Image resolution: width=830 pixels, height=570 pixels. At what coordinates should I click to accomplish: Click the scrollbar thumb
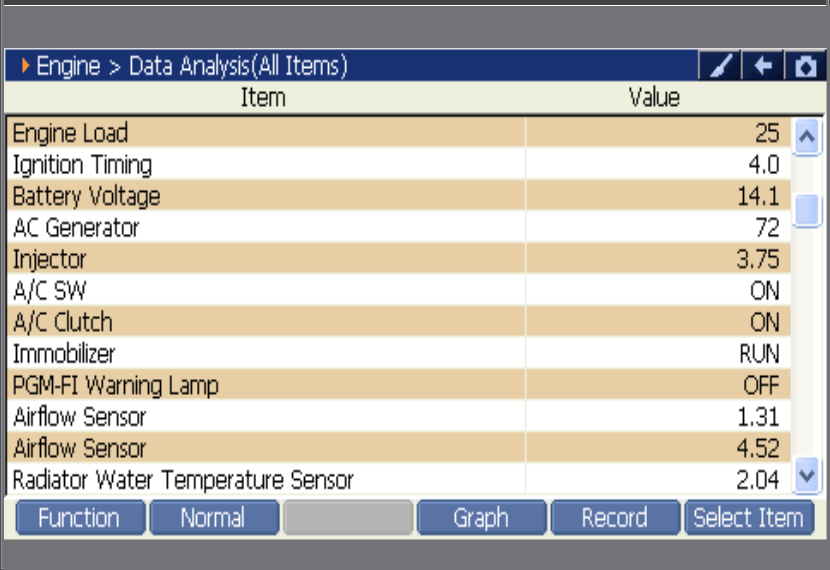pyautogui.click(x=806, y=210)
